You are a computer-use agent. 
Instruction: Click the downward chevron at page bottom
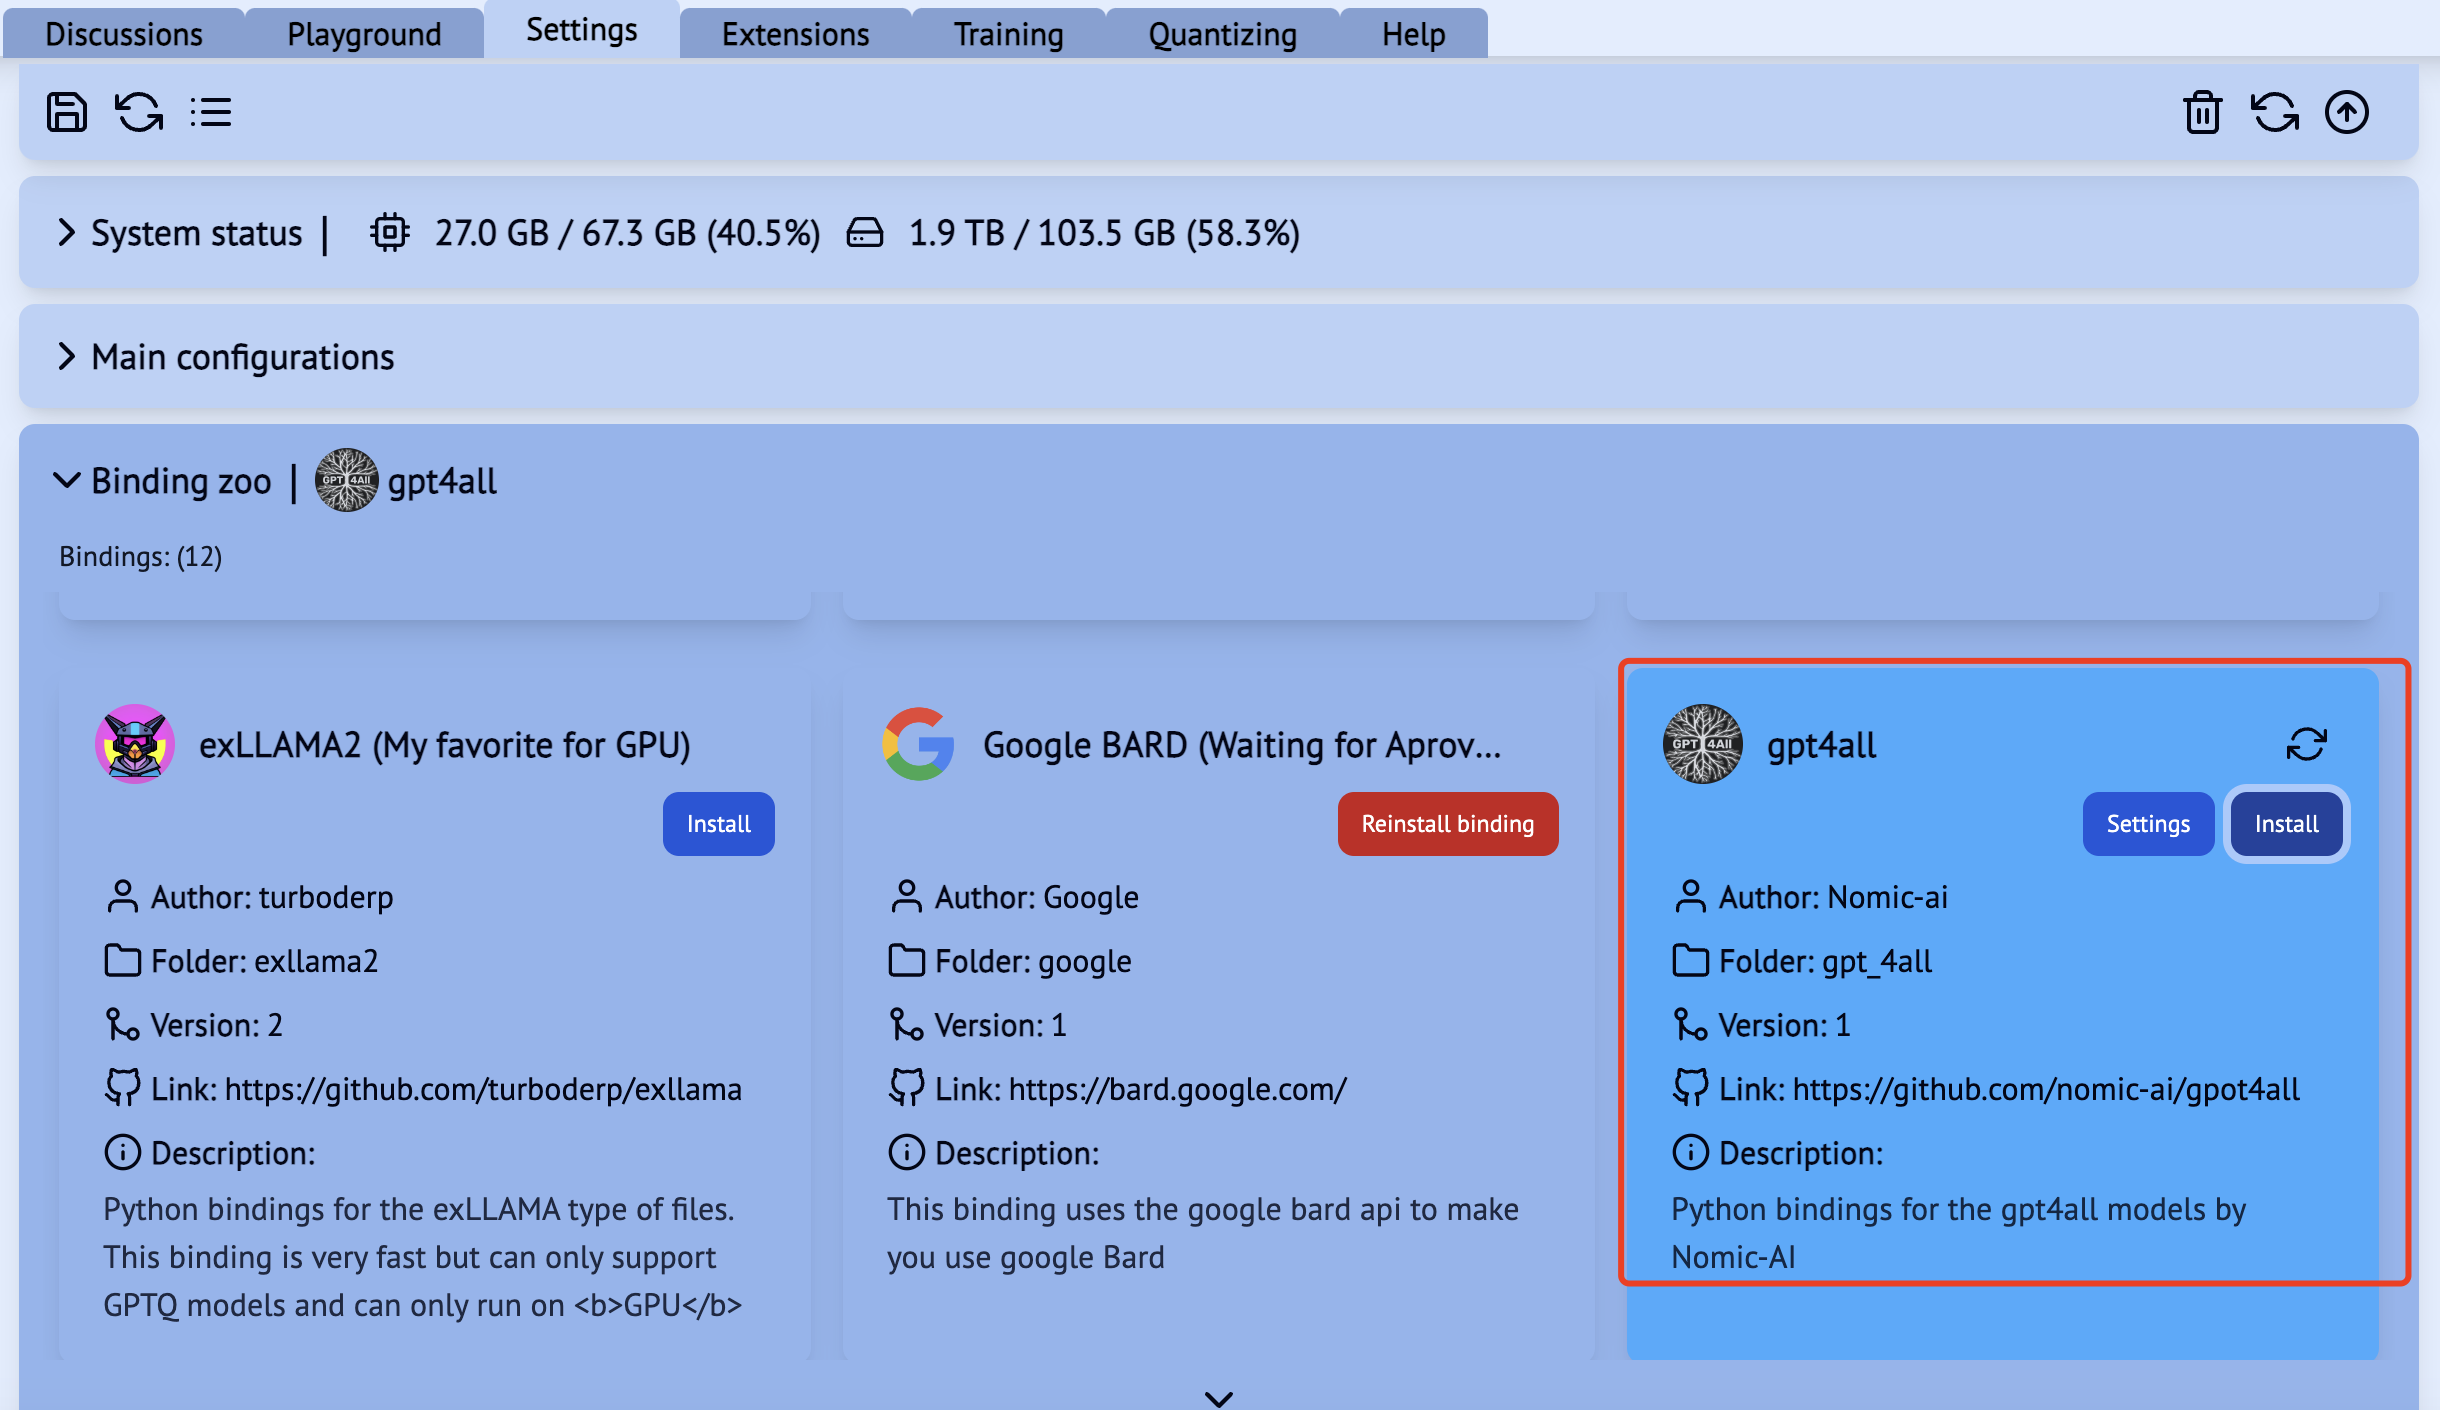coord(1218,1398)
